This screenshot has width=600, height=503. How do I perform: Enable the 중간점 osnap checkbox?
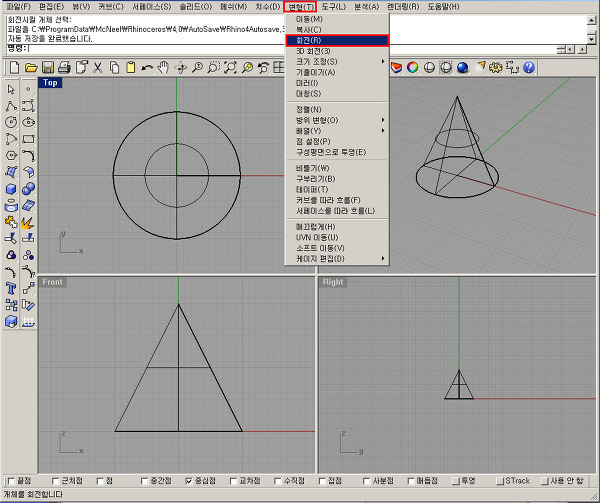[x=144, y=481]
